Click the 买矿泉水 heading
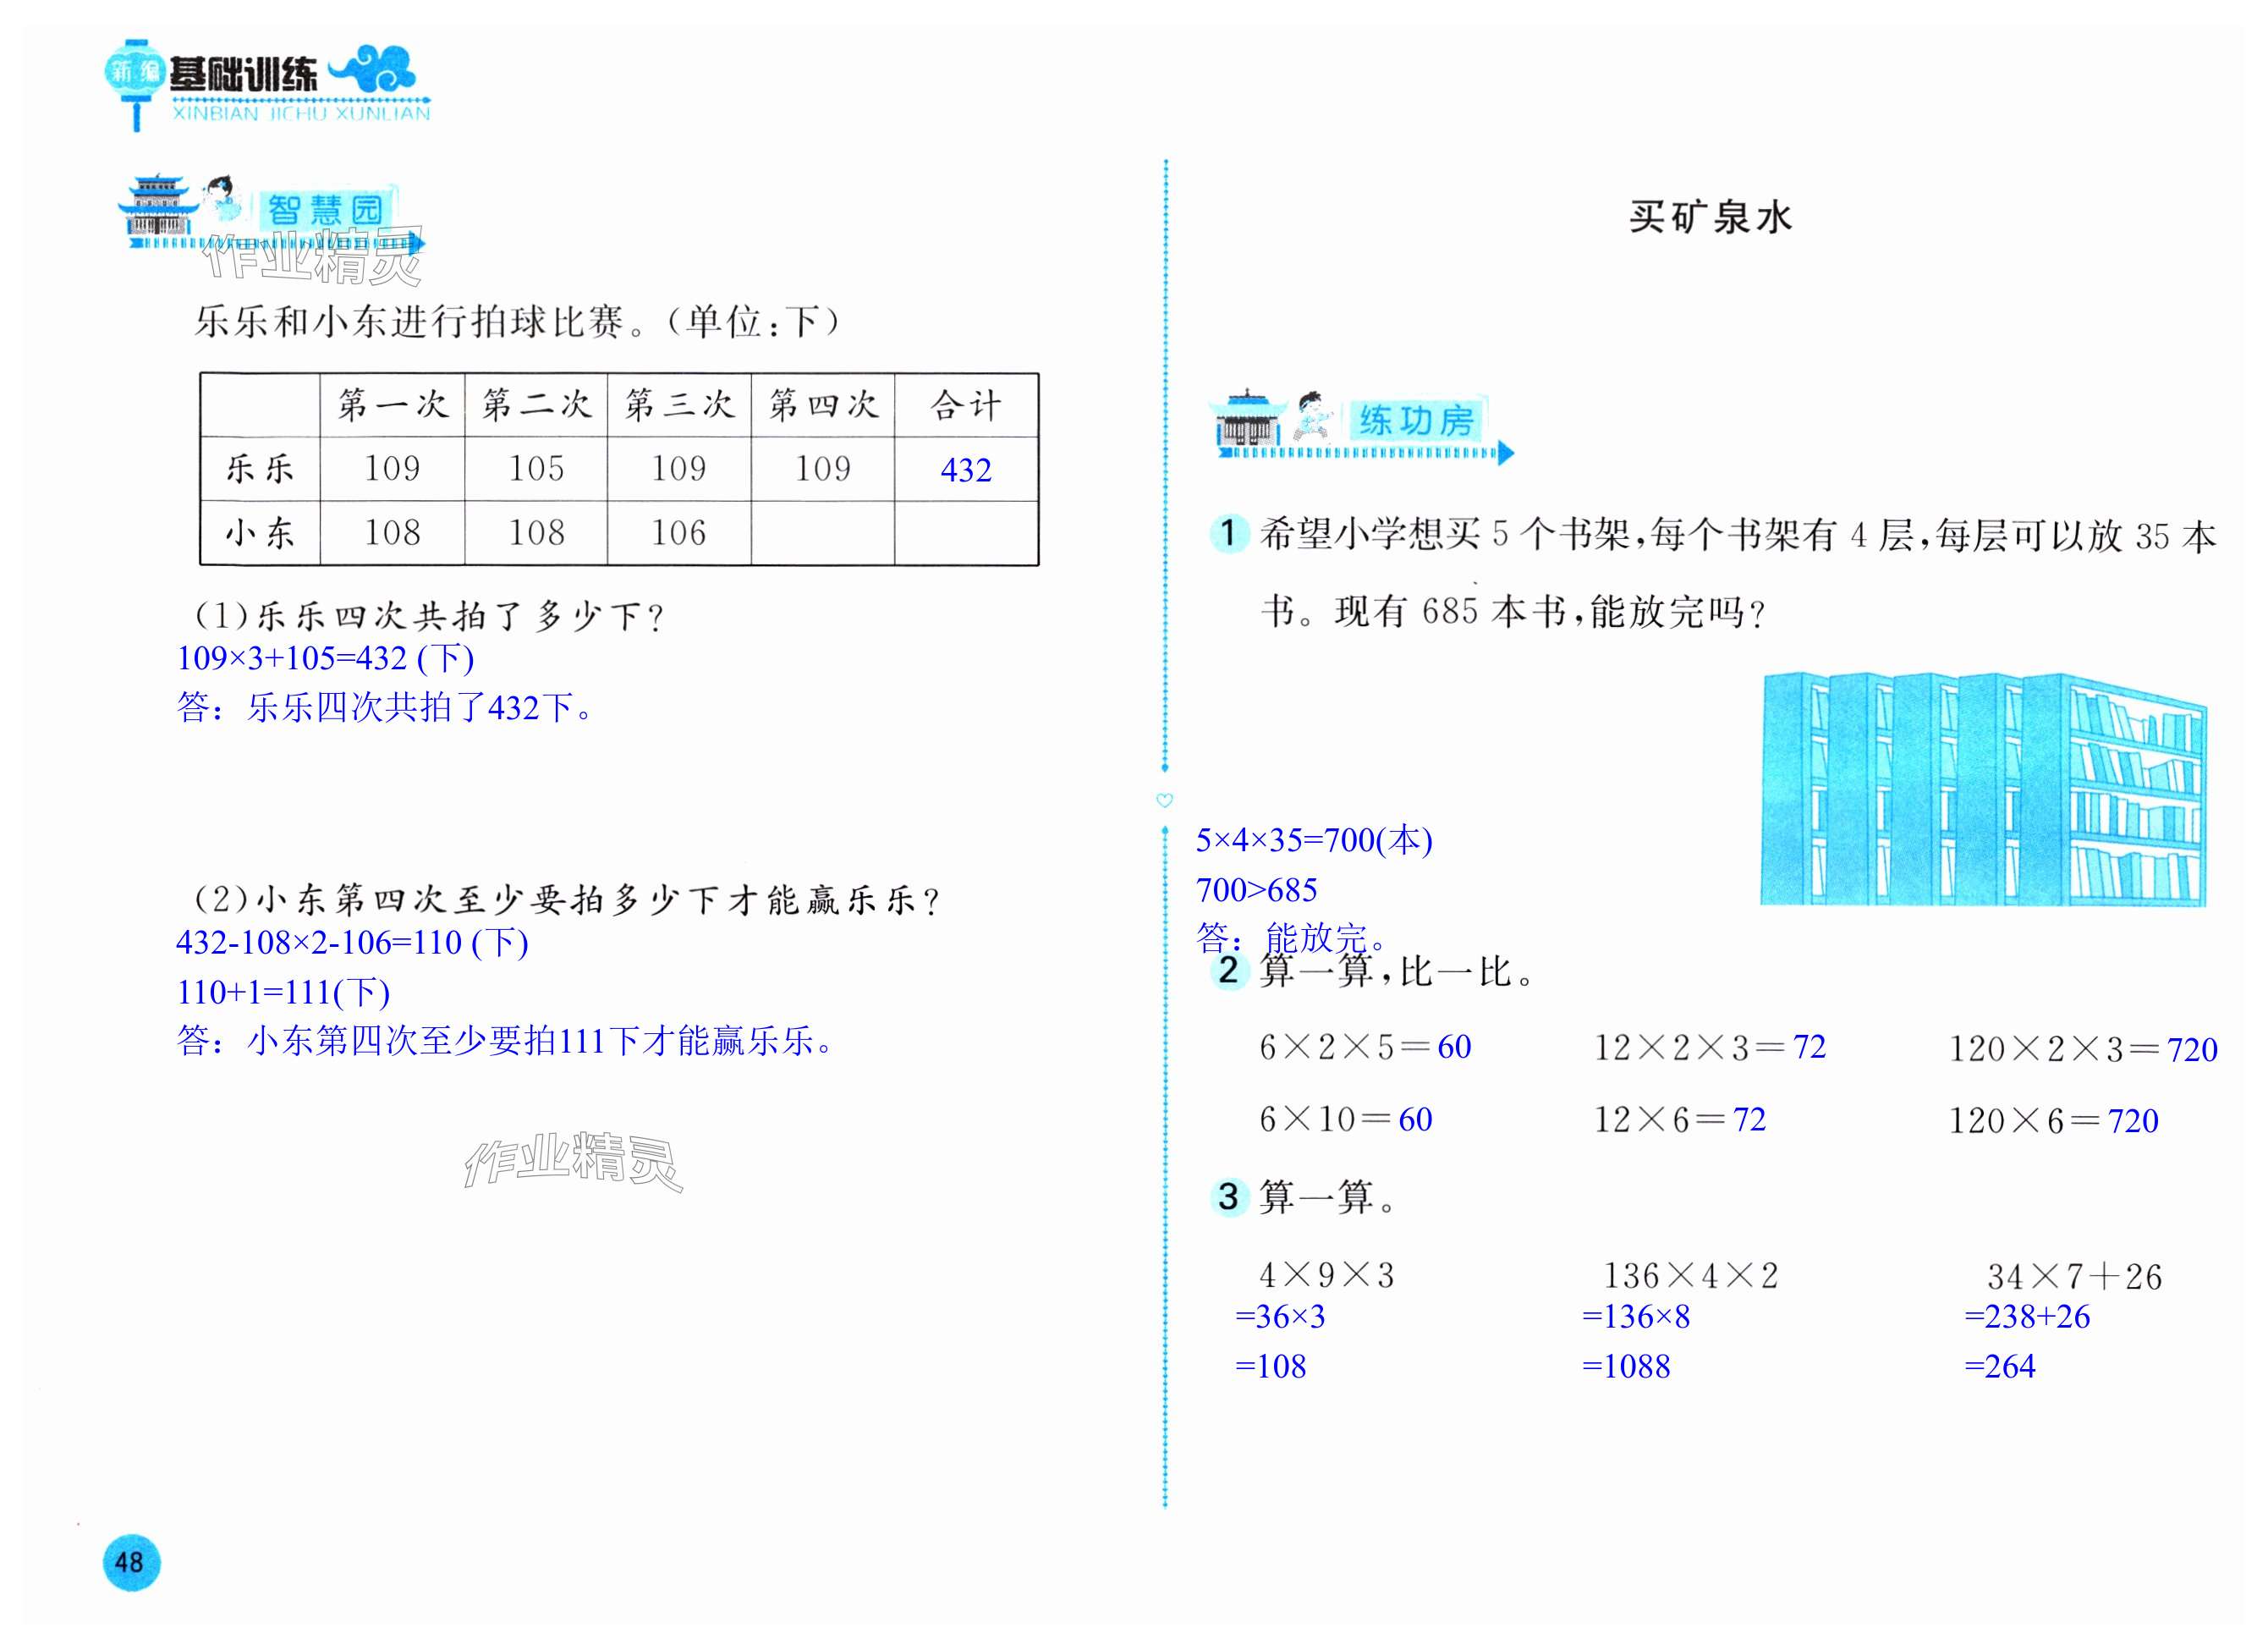This screenshot has width=2268, height=1650. pyautogui.click(x=1710, y=217)
